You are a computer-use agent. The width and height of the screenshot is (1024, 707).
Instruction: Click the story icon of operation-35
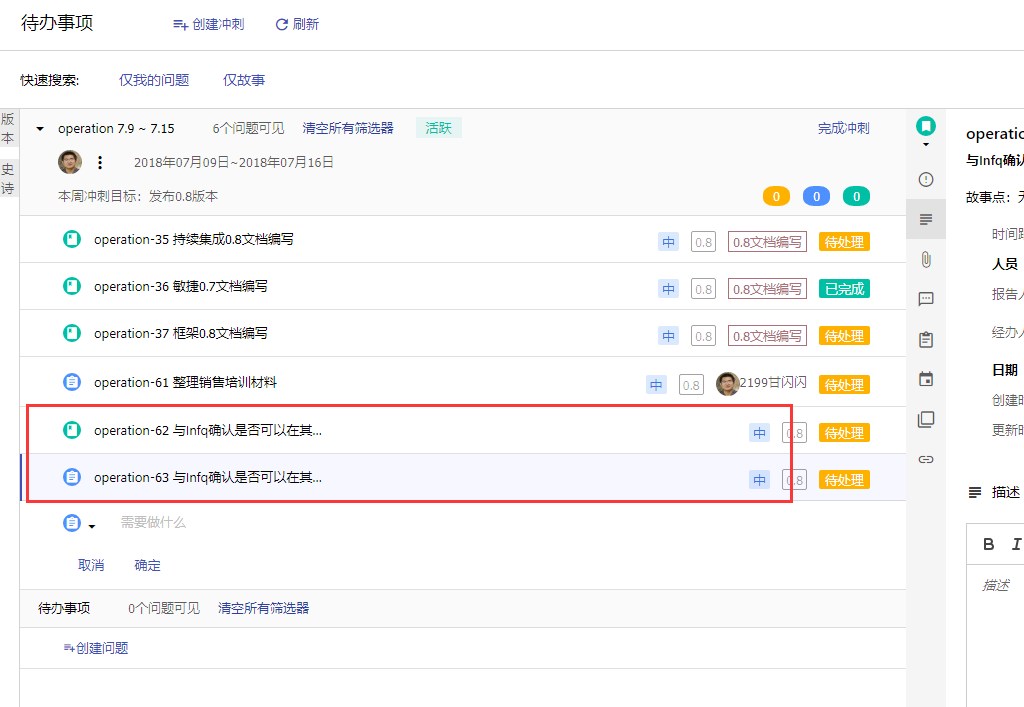pos(72,239)
